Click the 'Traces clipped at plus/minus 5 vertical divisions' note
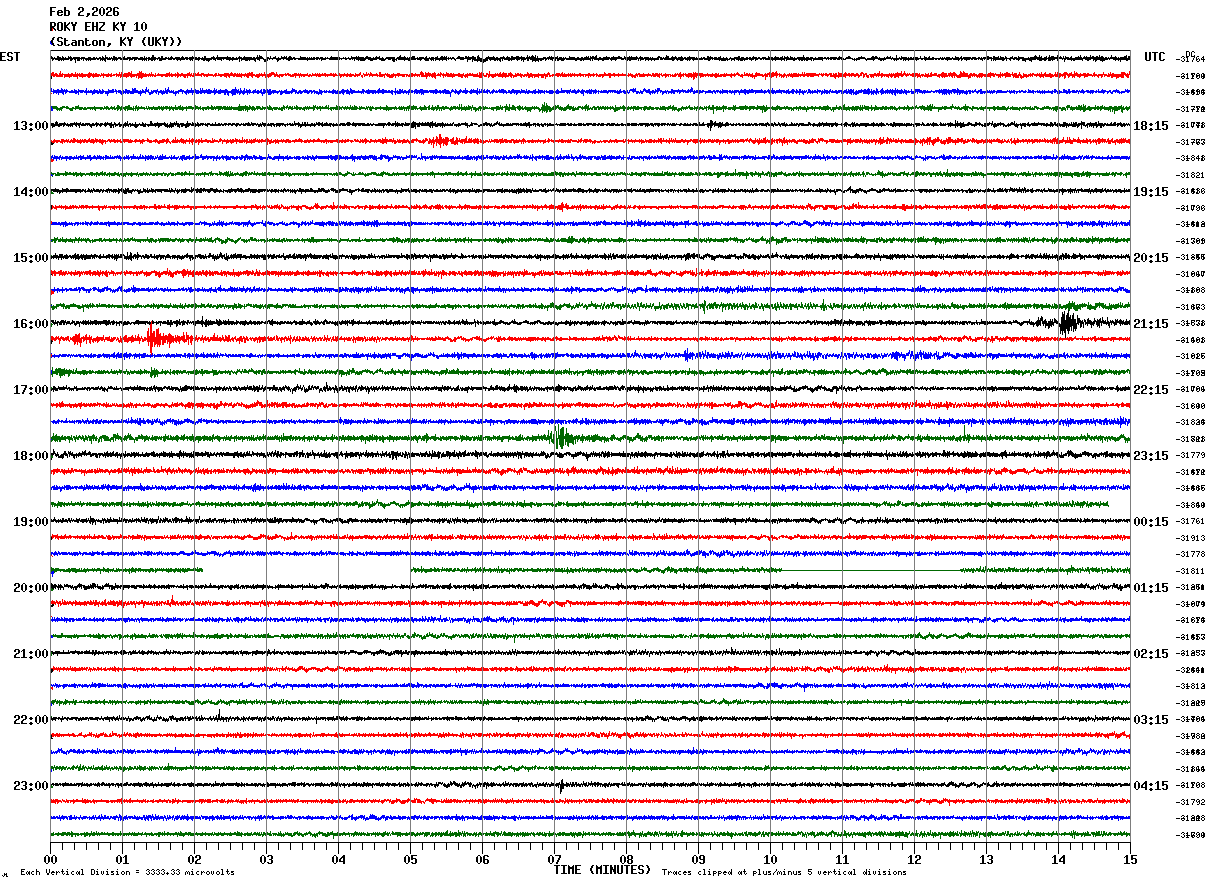This screenshot has height=886, width=1210. click(784, 873)
